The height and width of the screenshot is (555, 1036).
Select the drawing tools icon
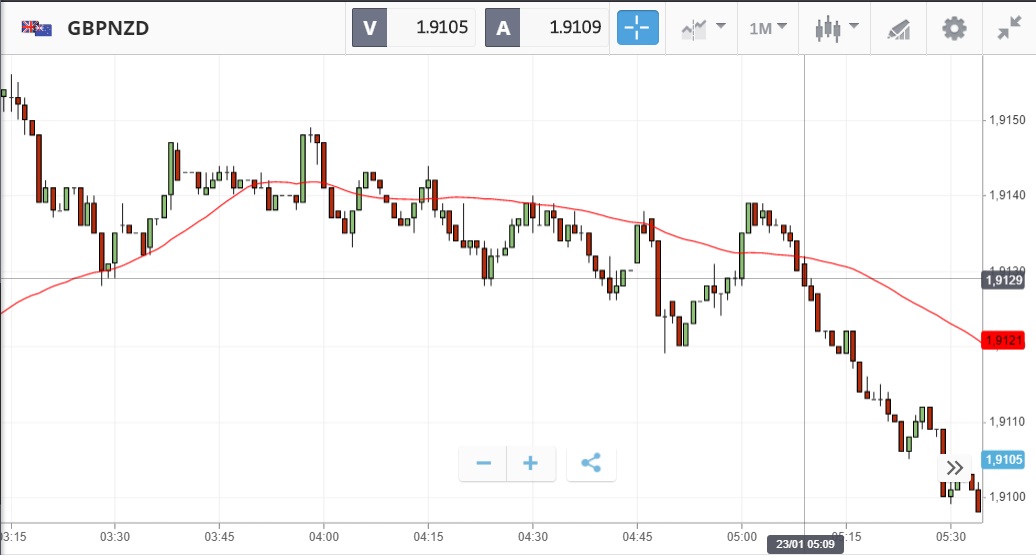(x=899, y=28)
